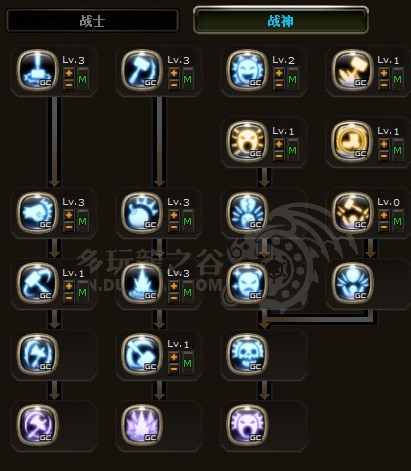Select the golden ring skill icon
The width and height of the screenshot is (411, 471).
(352, 141)
